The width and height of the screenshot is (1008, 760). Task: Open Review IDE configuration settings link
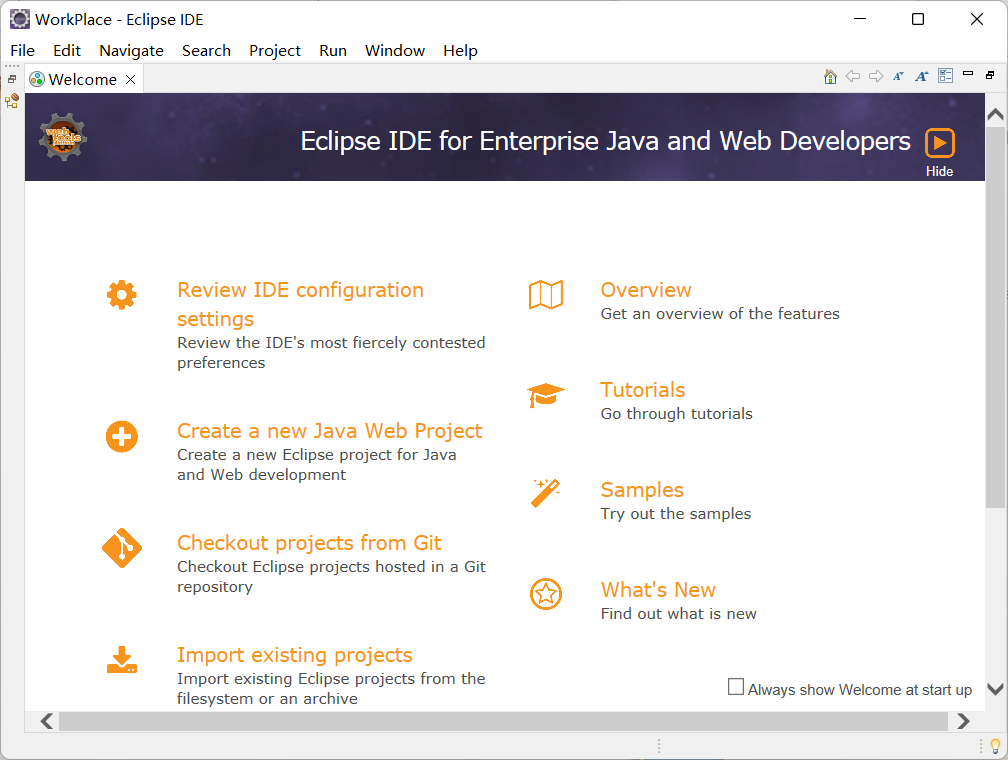(x=300, y=304)
